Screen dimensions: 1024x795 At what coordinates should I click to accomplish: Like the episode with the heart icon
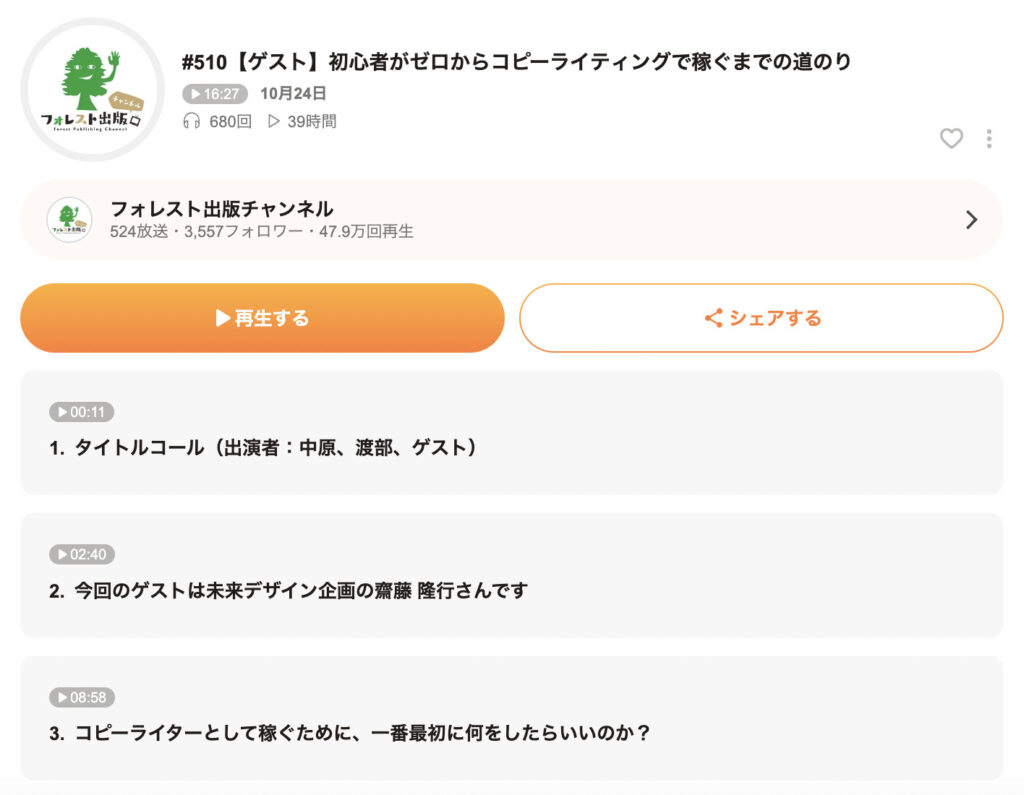[x=951, y=138]
